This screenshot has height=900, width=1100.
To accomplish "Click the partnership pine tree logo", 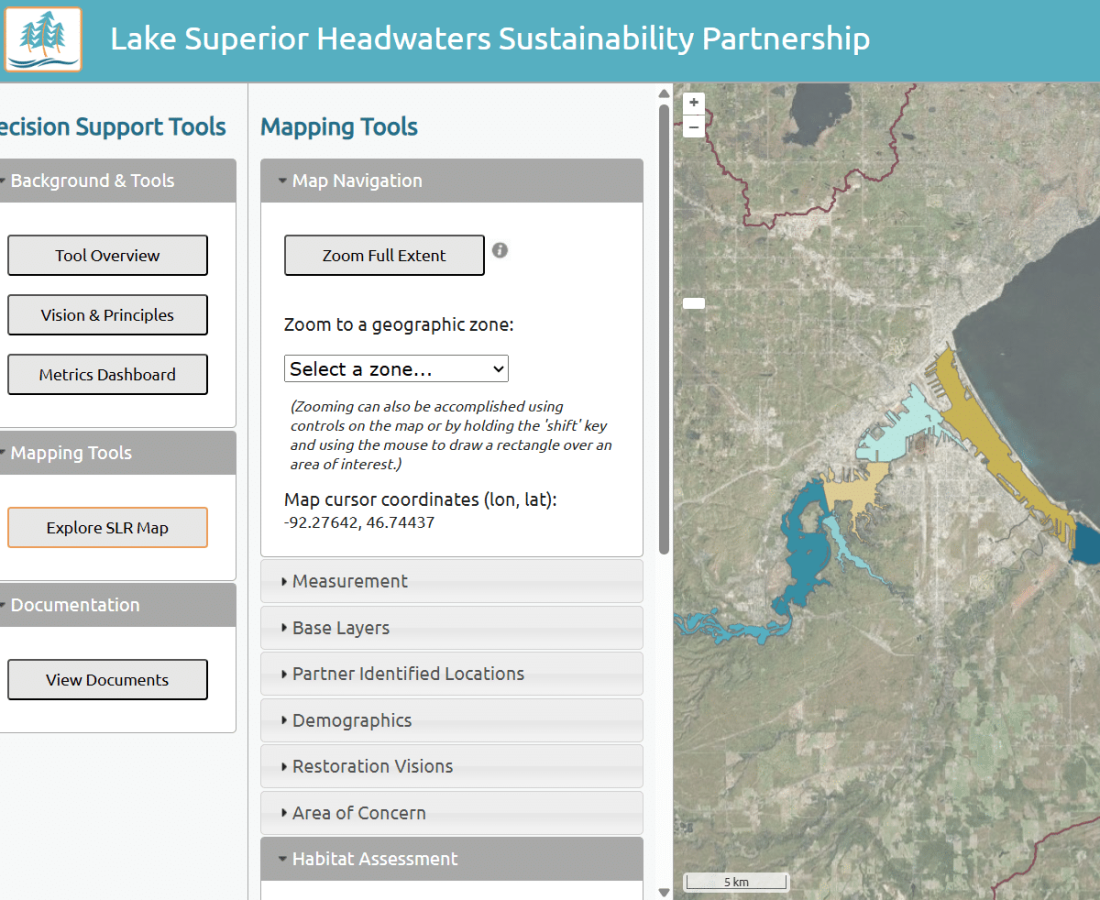I will 43,39.
